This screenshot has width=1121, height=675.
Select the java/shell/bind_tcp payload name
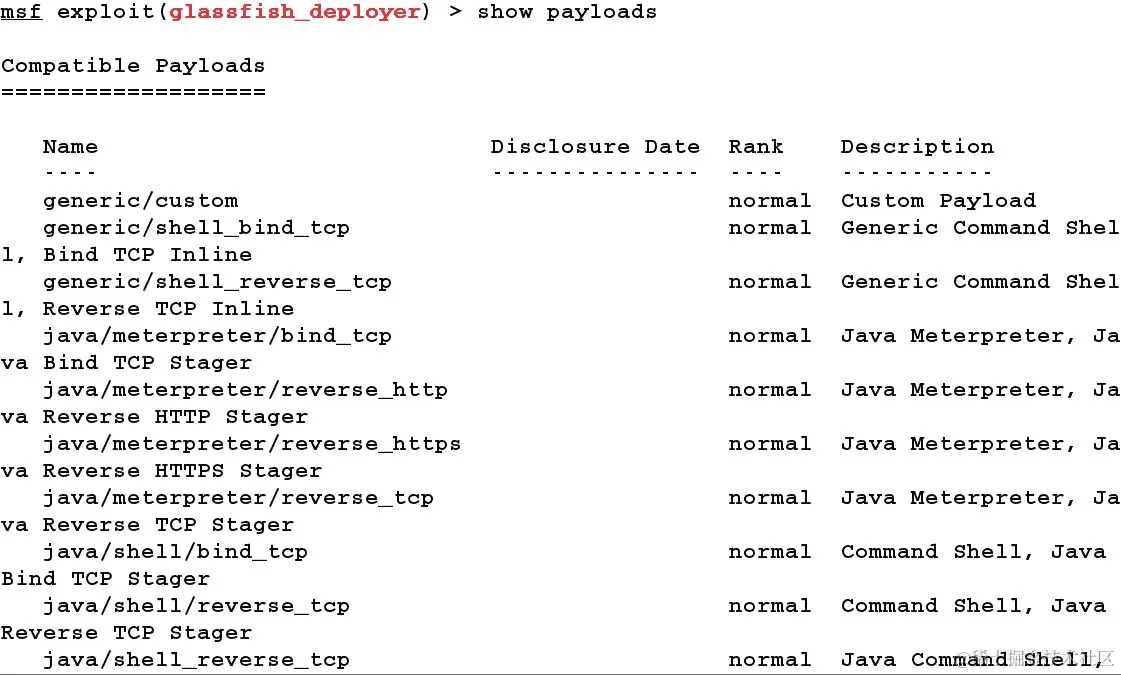(x=175, y=552)
